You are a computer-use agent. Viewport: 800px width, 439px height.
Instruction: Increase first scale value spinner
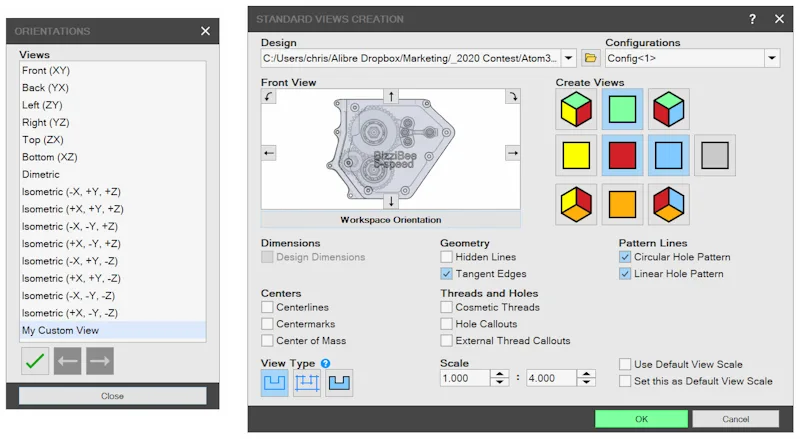[499, 374]
